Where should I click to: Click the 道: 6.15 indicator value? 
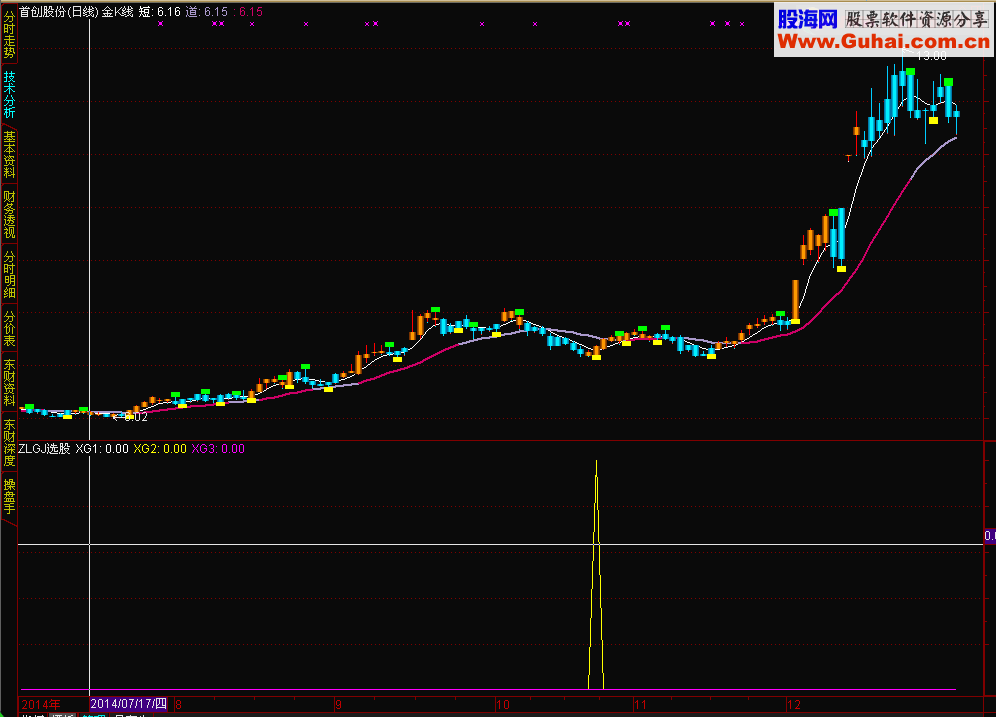(206, 11)
